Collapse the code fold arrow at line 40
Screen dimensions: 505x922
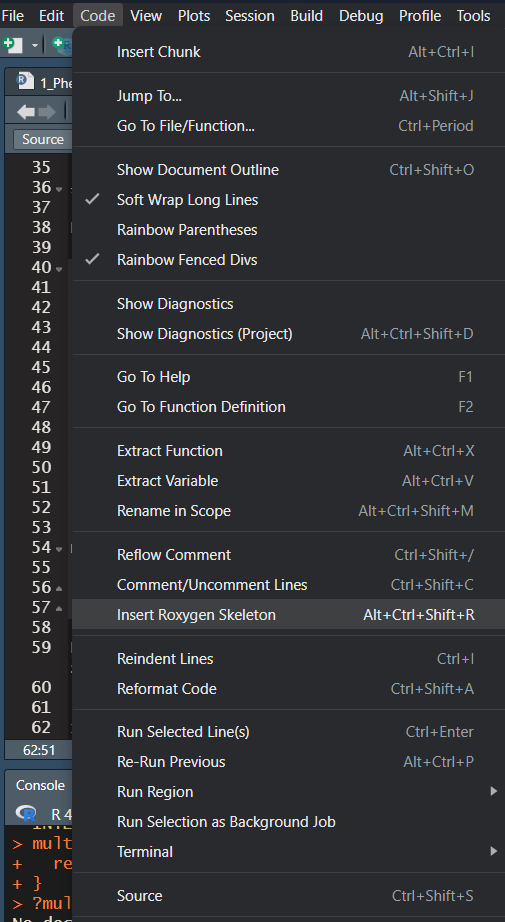pyautogui.click(x=59, y=269)
